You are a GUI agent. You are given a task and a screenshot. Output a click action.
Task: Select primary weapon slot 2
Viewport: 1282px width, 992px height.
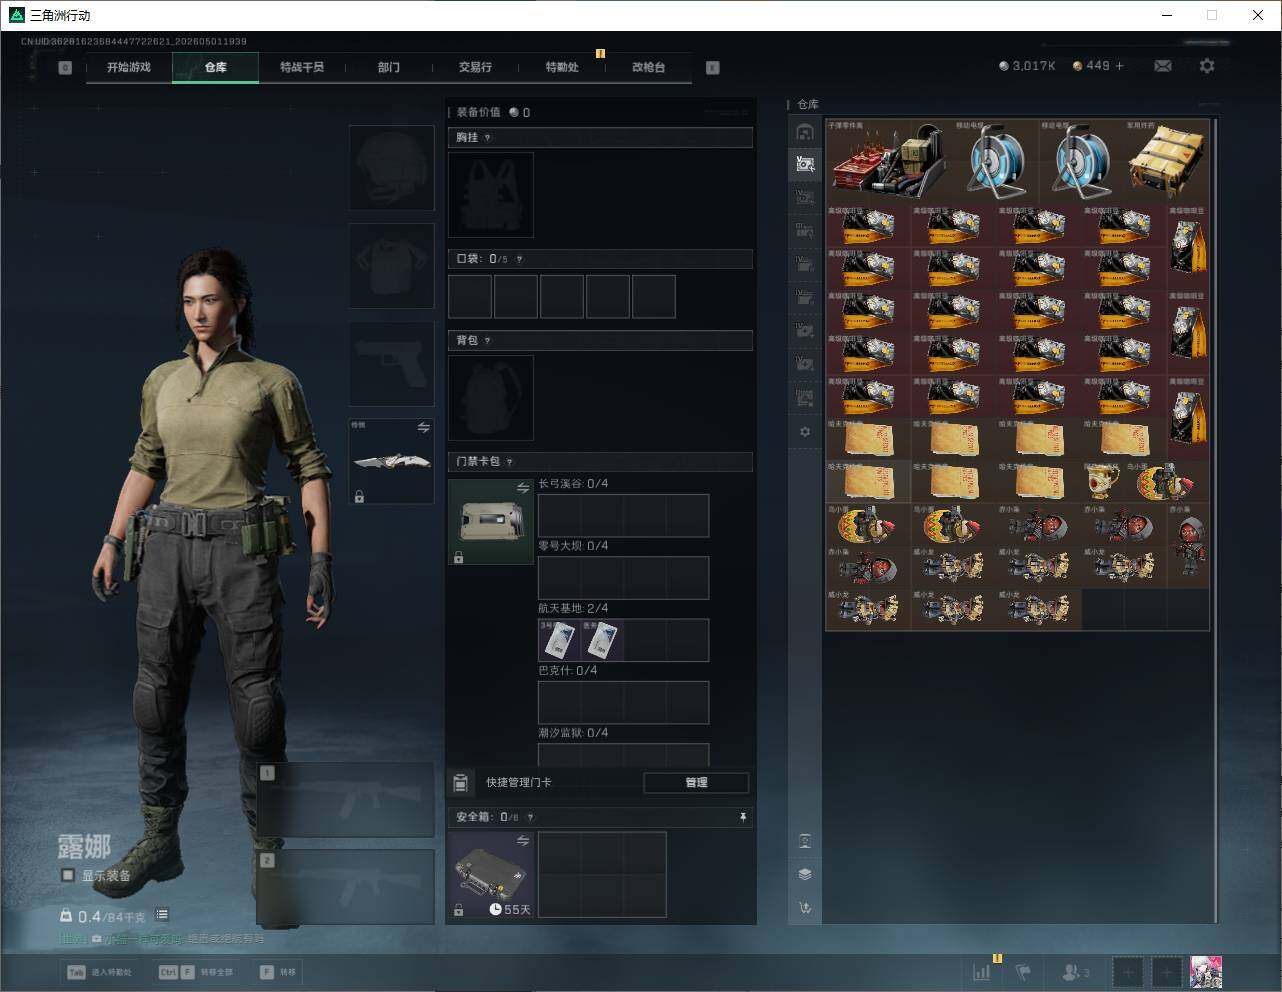[346, 887]
